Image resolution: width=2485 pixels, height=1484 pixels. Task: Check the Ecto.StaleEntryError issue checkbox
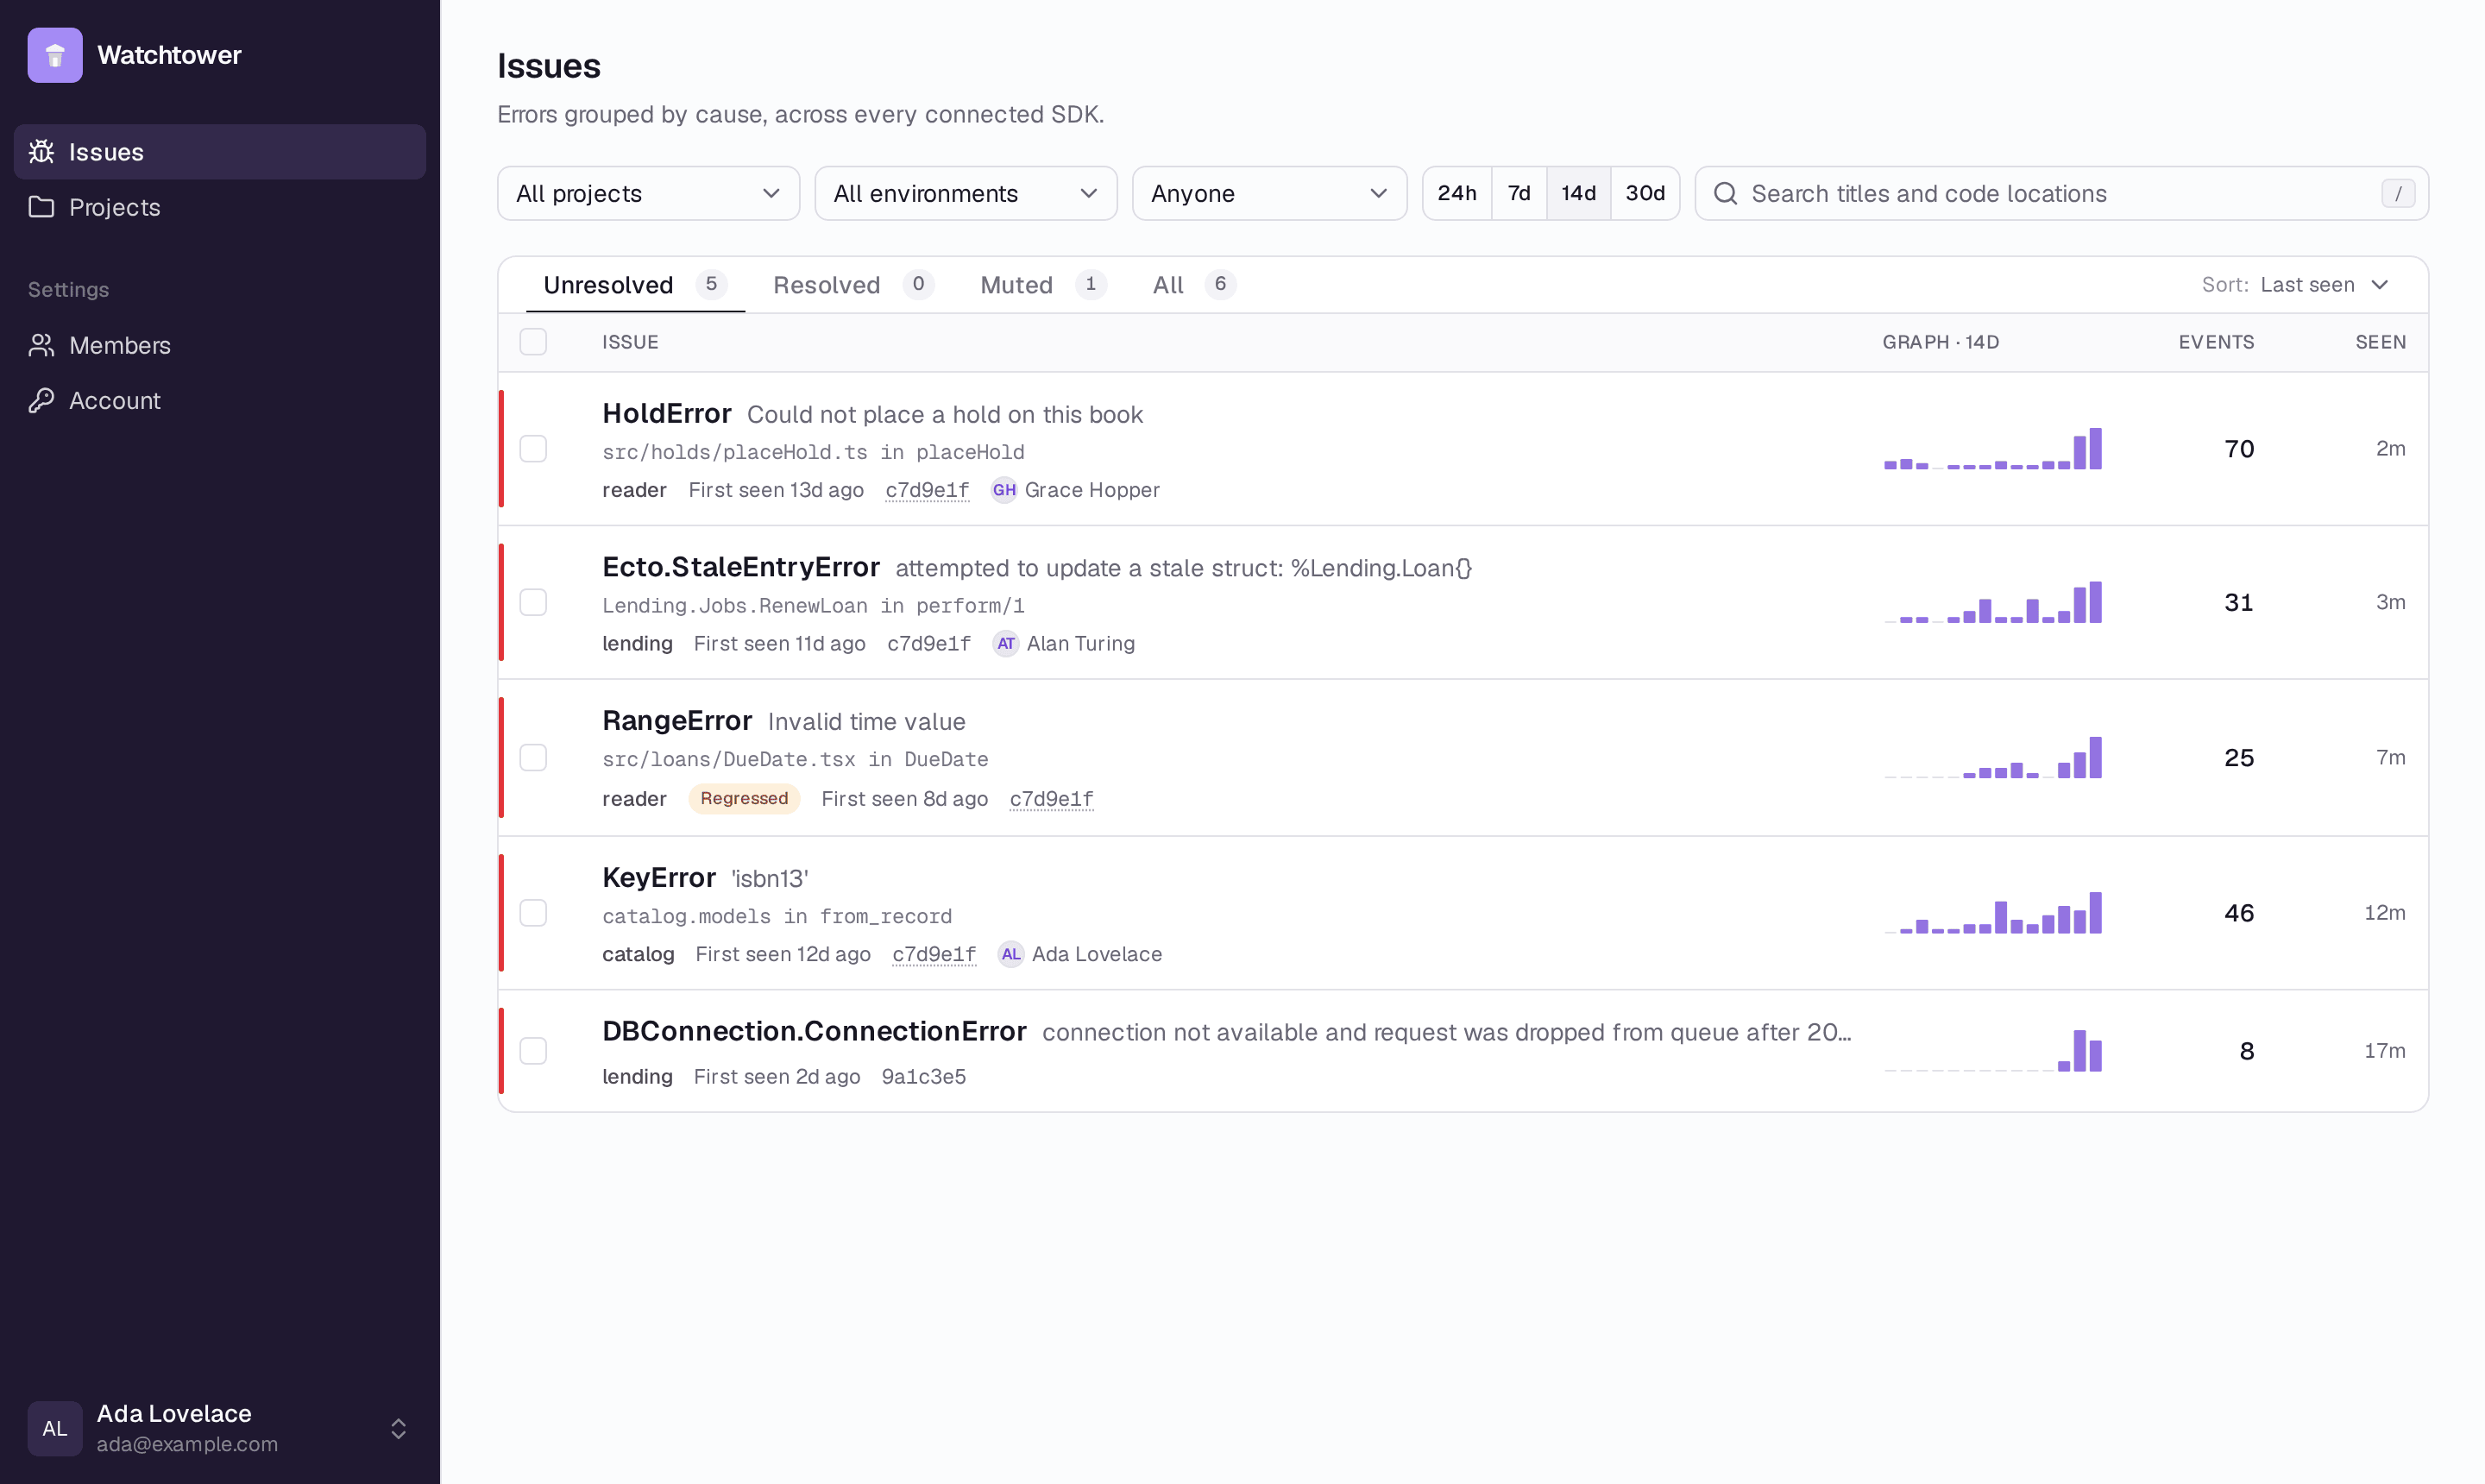(x=533, y=602)
